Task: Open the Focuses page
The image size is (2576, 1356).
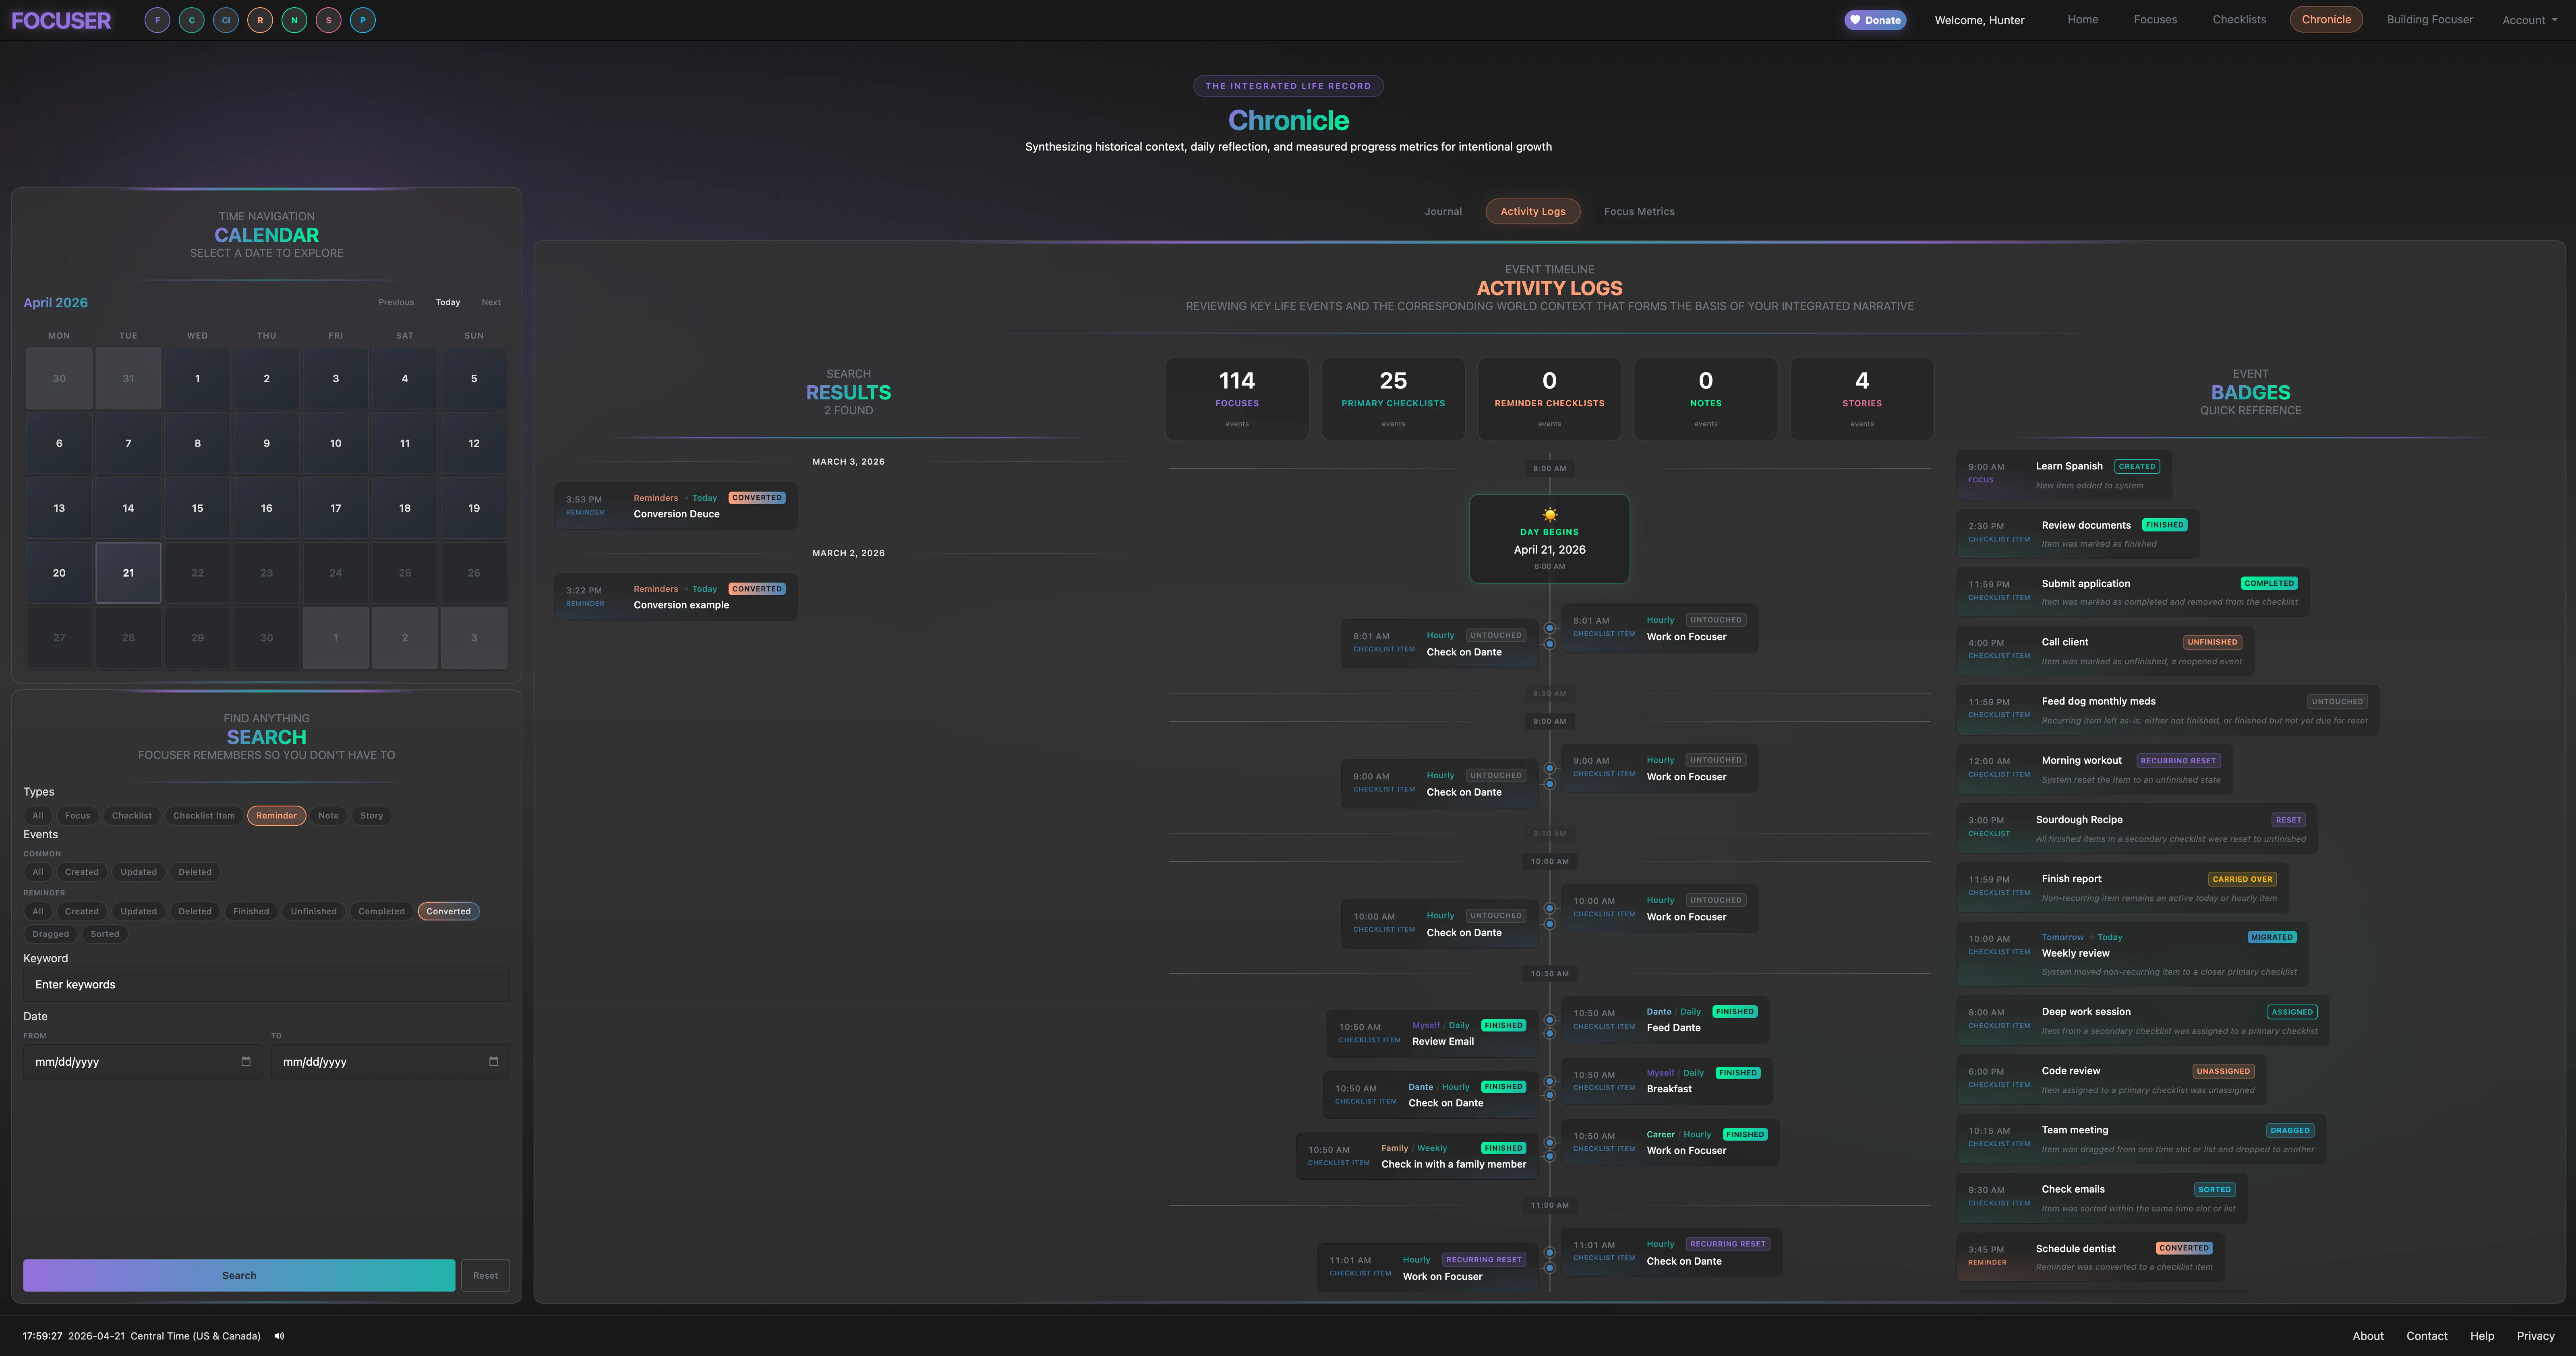Action: (x=2155, y=20)
